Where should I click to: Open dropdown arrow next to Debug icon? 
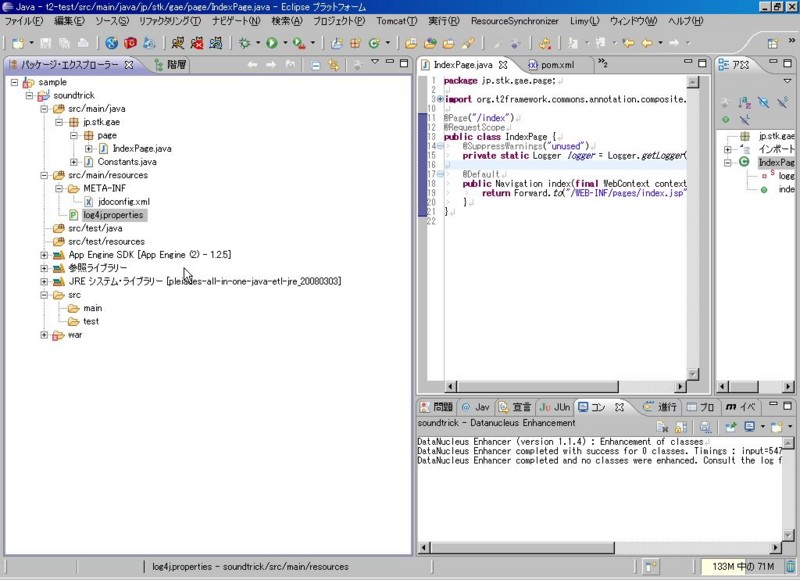pos(258,43)
